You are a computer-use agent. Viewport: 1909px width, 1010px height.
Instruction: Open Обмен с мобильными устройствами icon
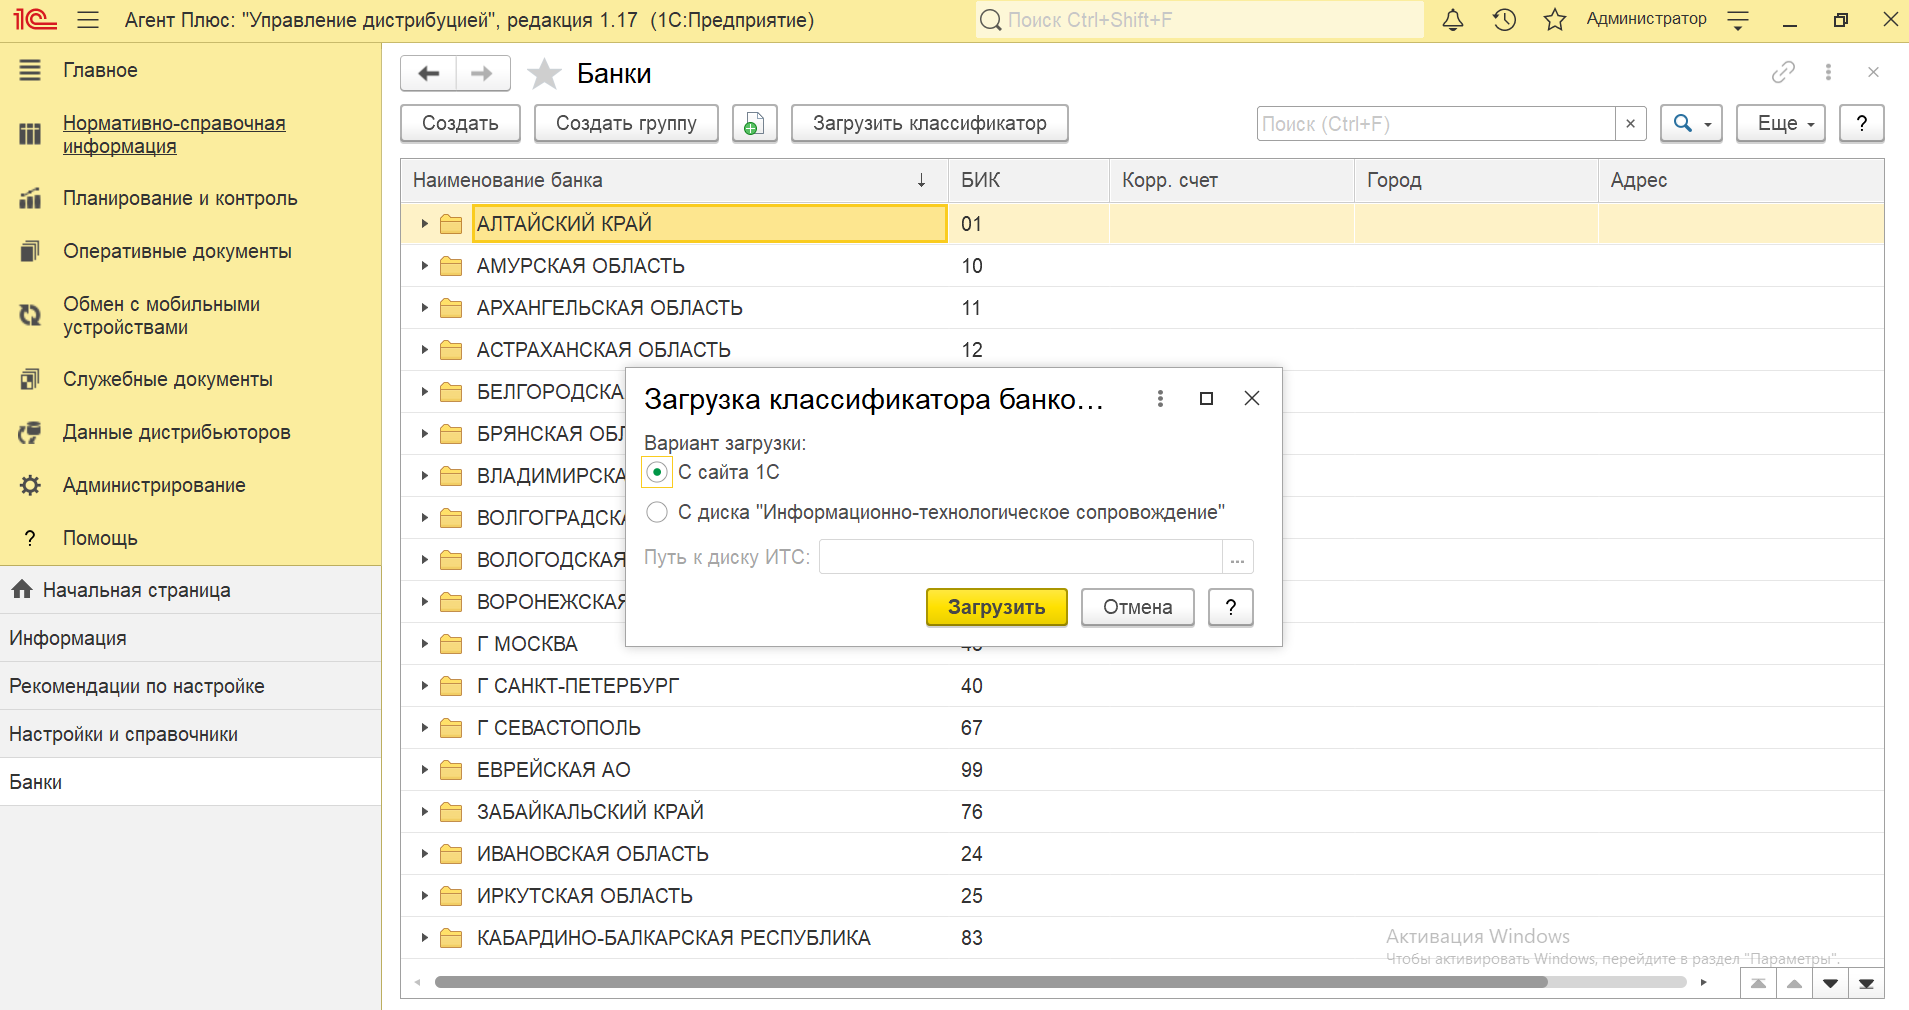[30, 315]
